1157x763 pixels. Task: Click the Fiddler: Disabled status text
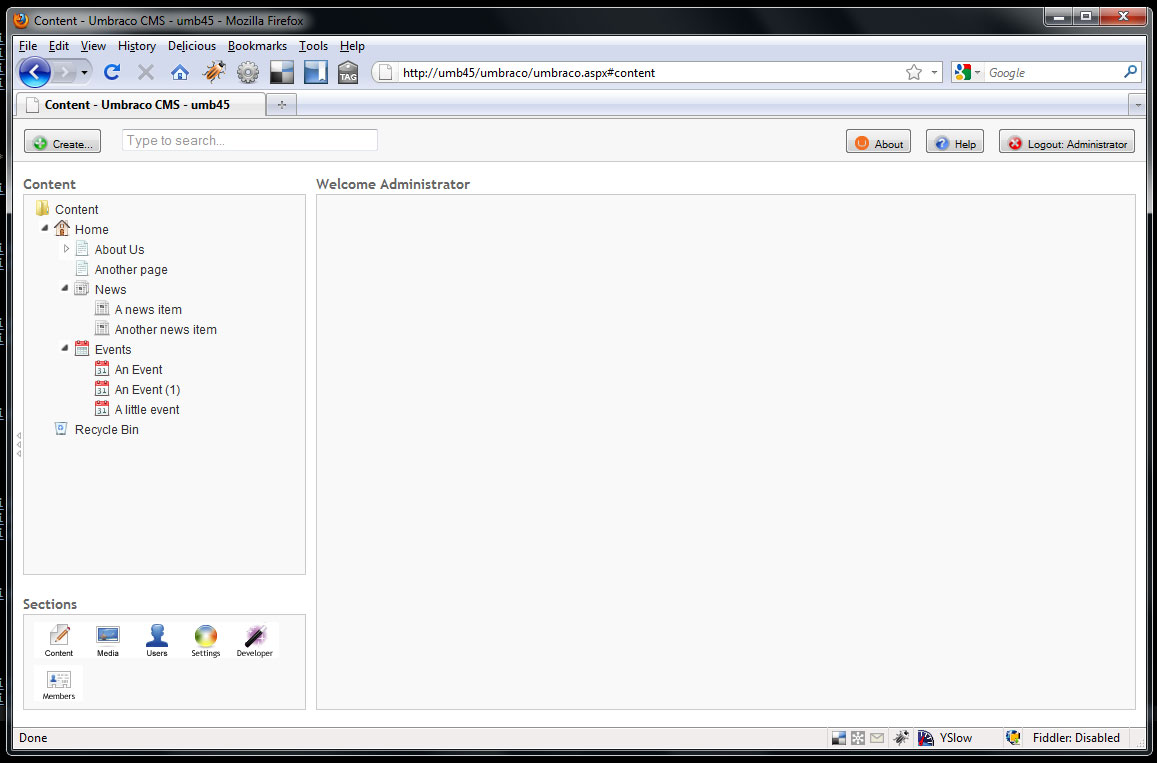pyautogui.click(x=1076, y=737)
